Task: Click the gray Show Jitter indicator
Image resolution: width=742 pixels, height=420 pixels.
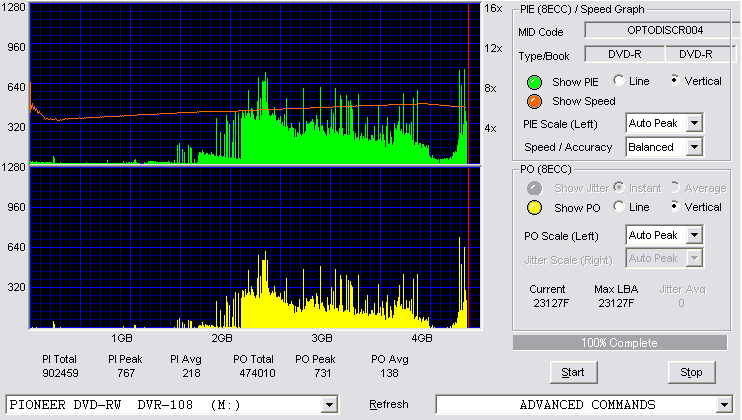Action: pyautogui.click(x=534, y=188)
